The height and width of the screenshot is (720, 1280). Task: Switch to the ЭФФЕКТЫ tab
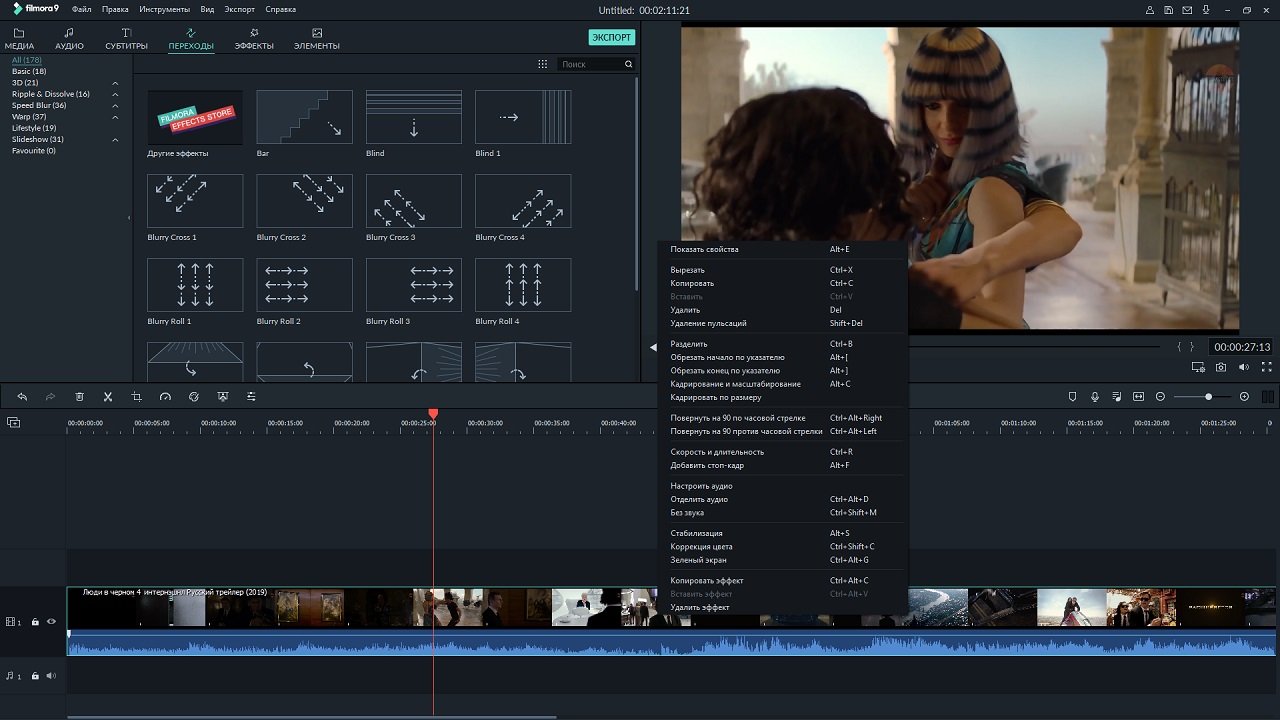[254, 39]
